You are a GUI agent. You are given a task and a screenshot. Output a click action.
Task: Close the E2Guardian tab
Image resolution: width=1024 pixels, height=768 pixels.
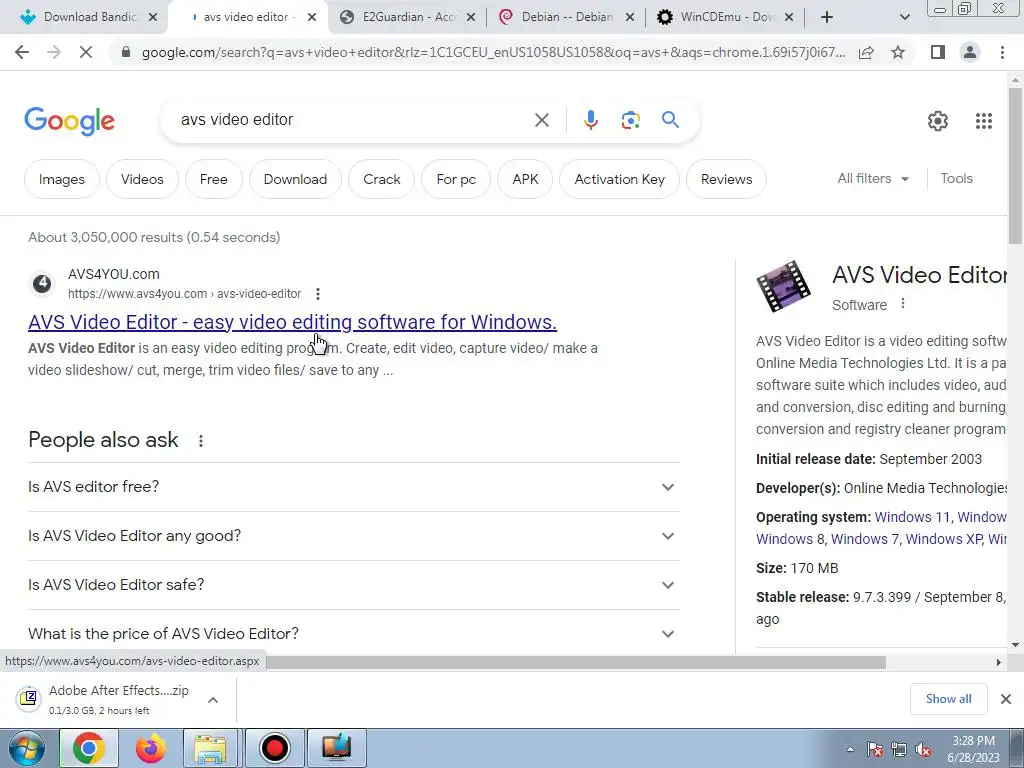tap(471, 18)
